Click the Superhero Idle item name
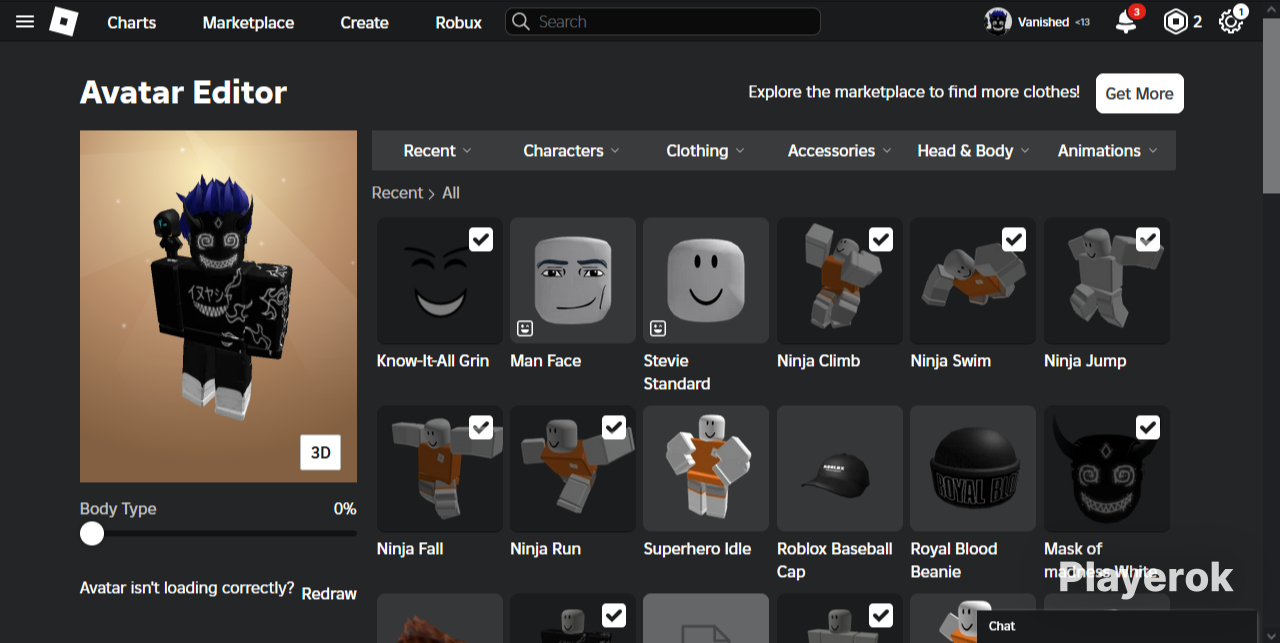The width and height of the screenshot is (1280, 643). (x=697, y=549)
